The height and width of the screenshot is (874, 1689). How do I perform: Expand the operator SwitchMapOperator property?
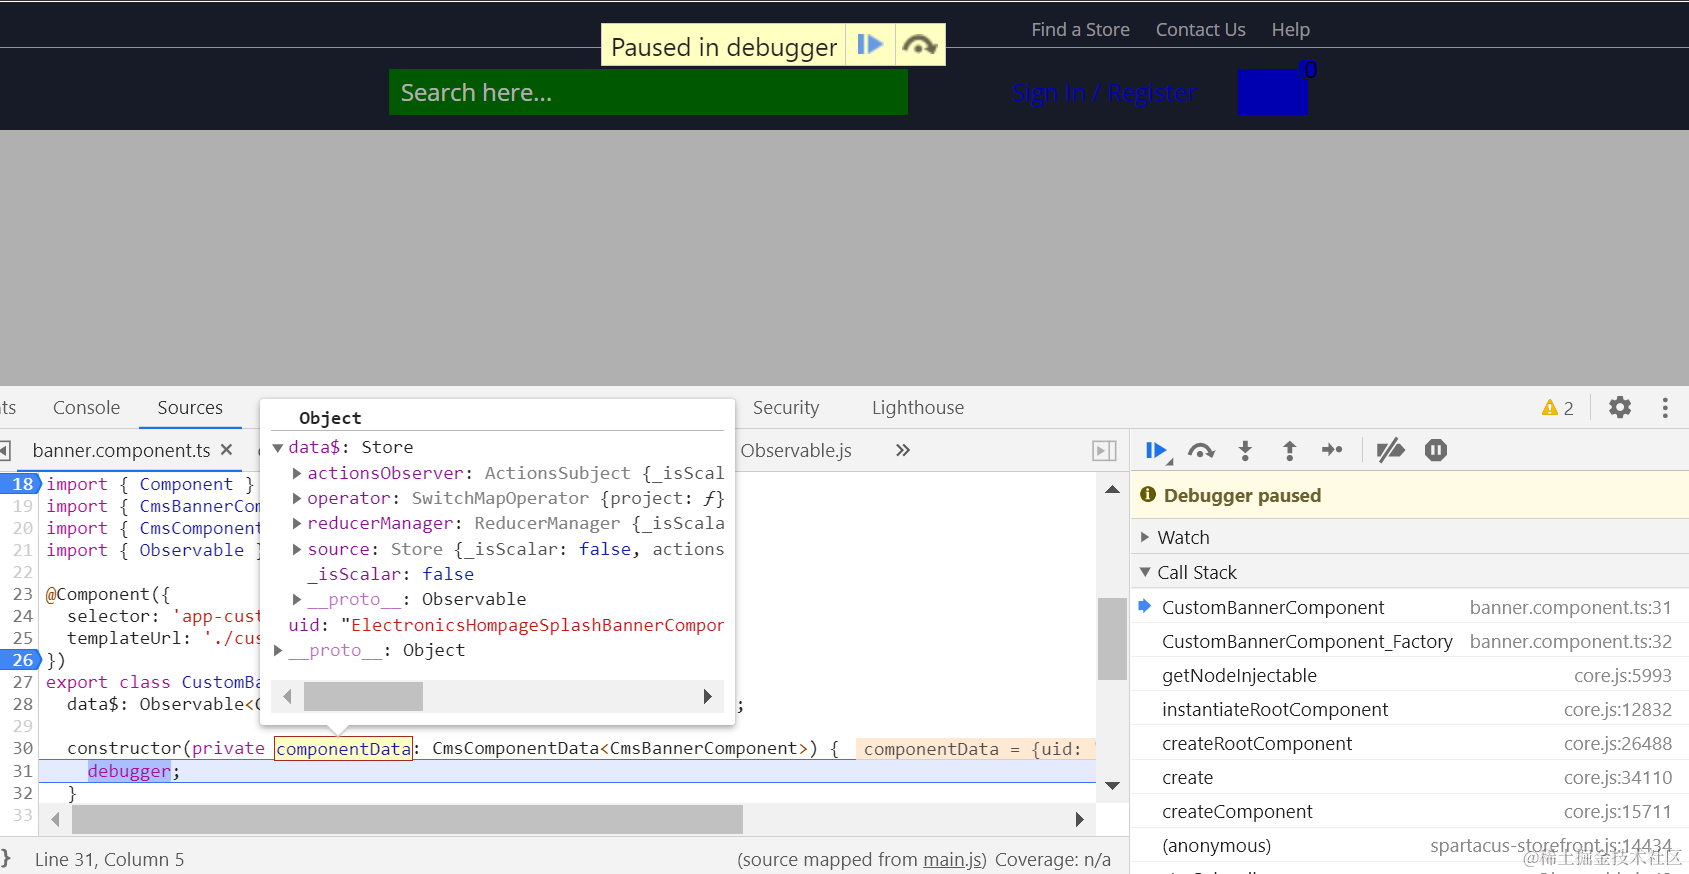point(297,498)
